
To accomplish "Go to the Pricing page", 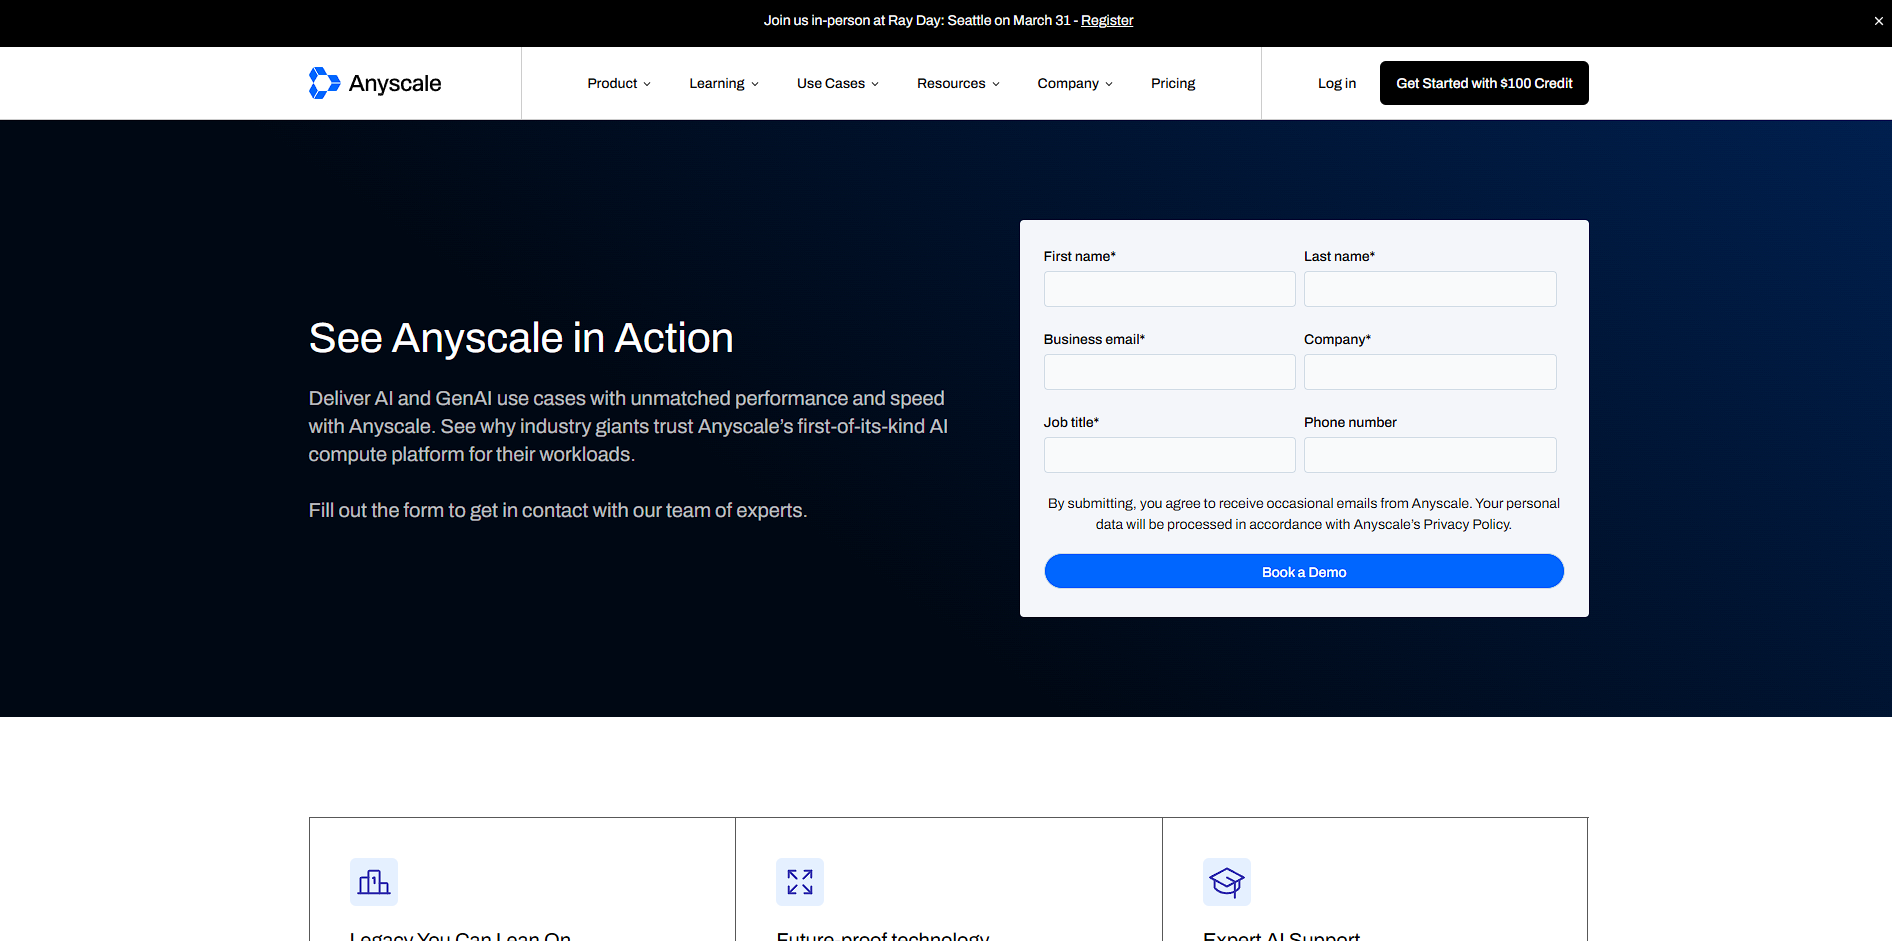I will click(x=1173, y=83).
